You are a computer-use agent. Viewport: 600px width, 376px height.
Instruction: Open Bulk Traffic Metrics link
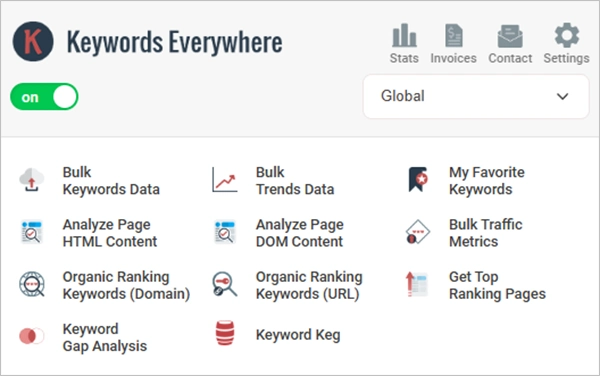tap(486, 233)
